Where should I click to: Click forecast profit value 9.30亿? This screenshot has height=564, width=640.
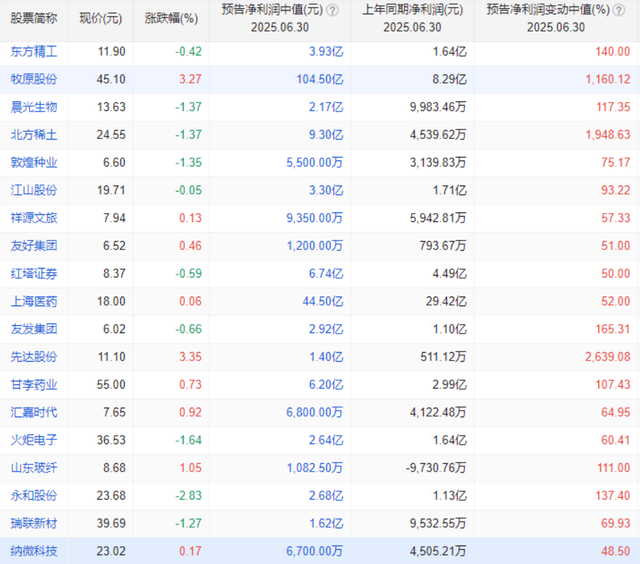(326, 135)
